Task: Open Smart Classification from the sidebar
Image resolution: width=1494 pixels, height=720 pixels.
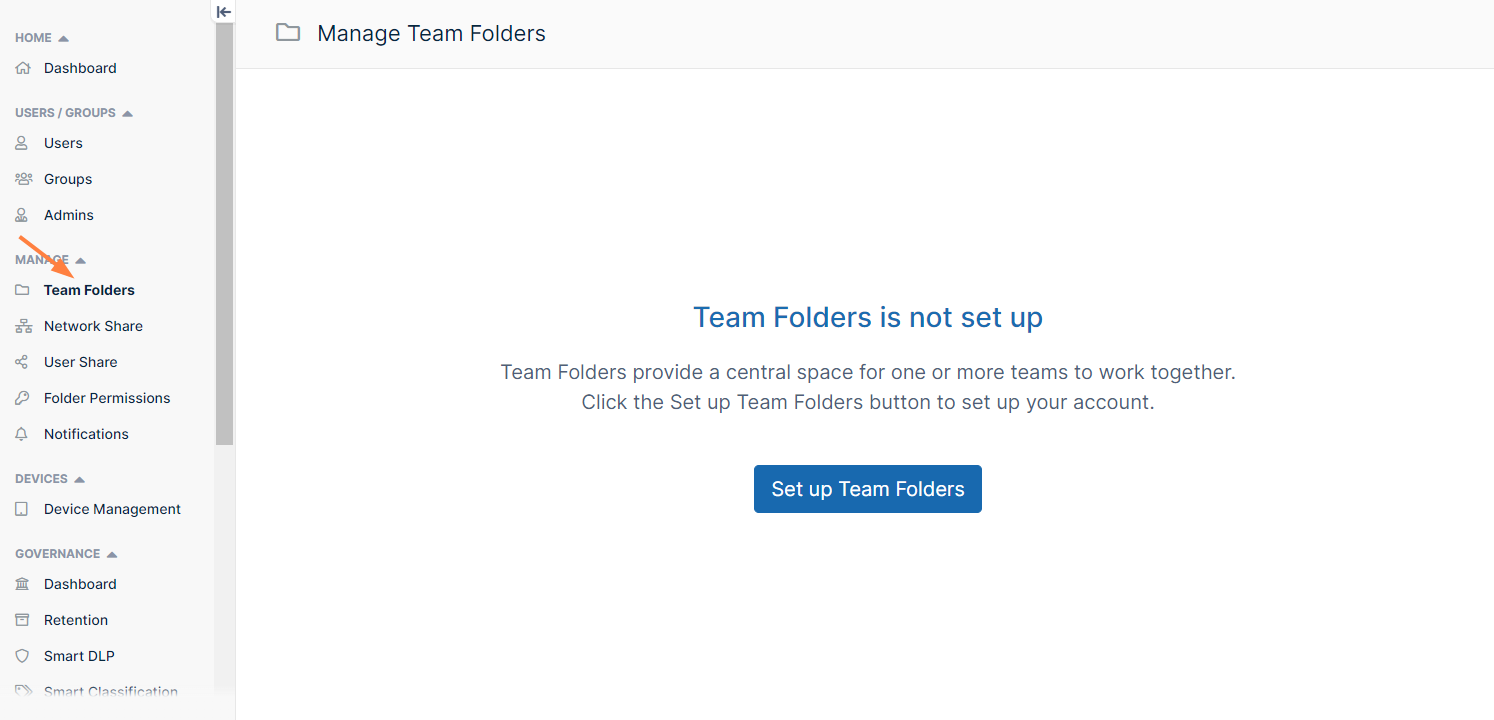Action: 110,691
